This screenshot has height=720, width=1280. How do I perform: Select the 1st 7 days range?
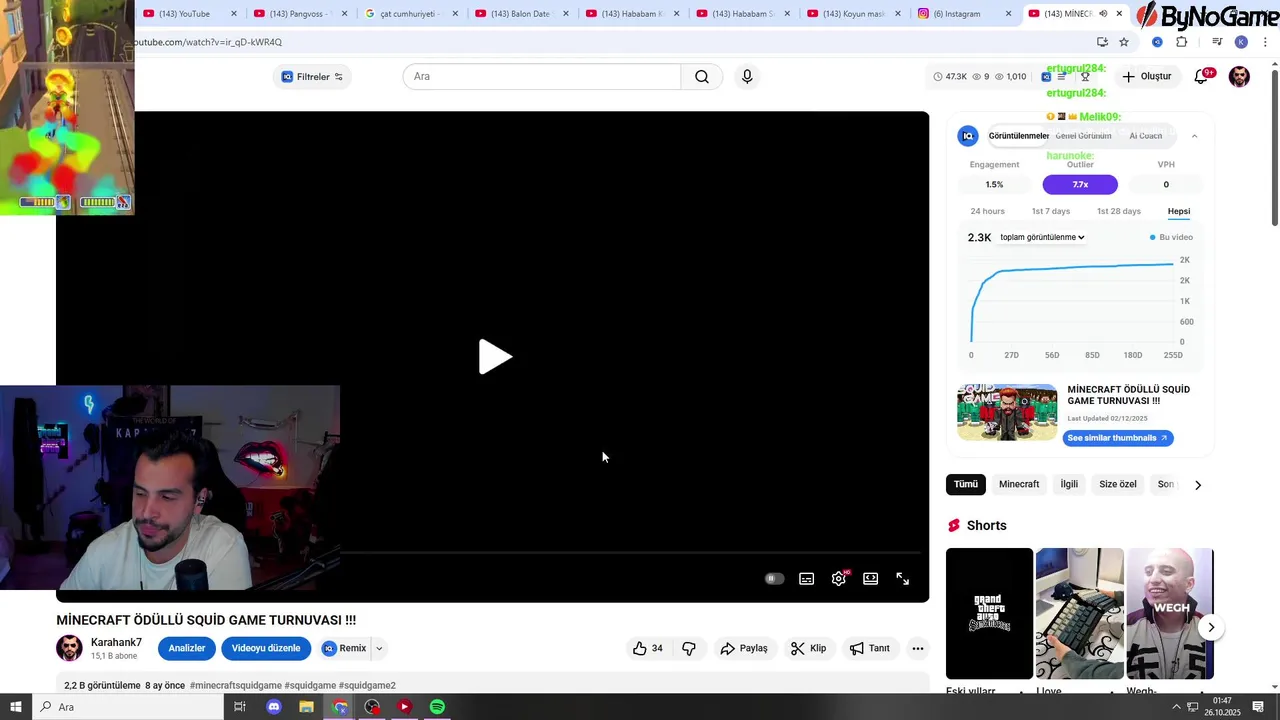click(1051, 211)
